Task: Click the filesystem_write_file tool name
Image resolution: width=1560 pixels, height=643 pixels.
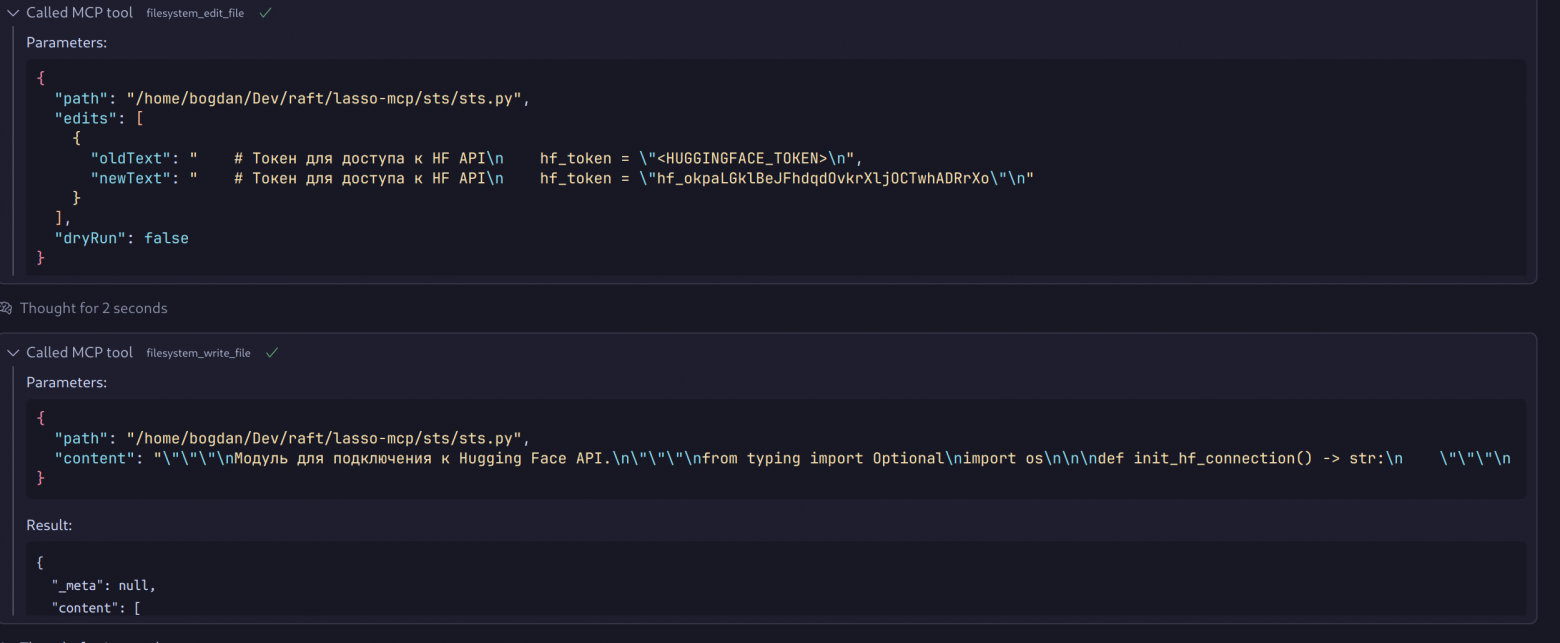Action: click(198, 353)
